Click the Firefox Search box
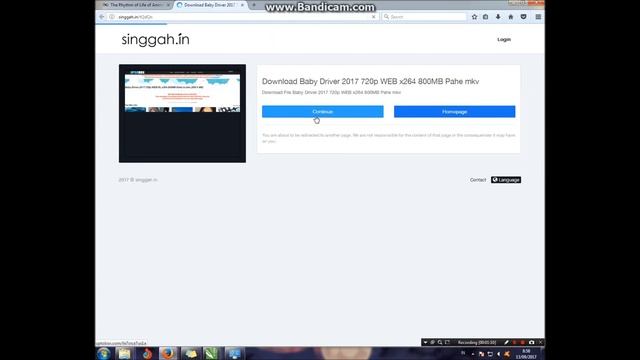 pyautogui.click(x=424, y=17)
